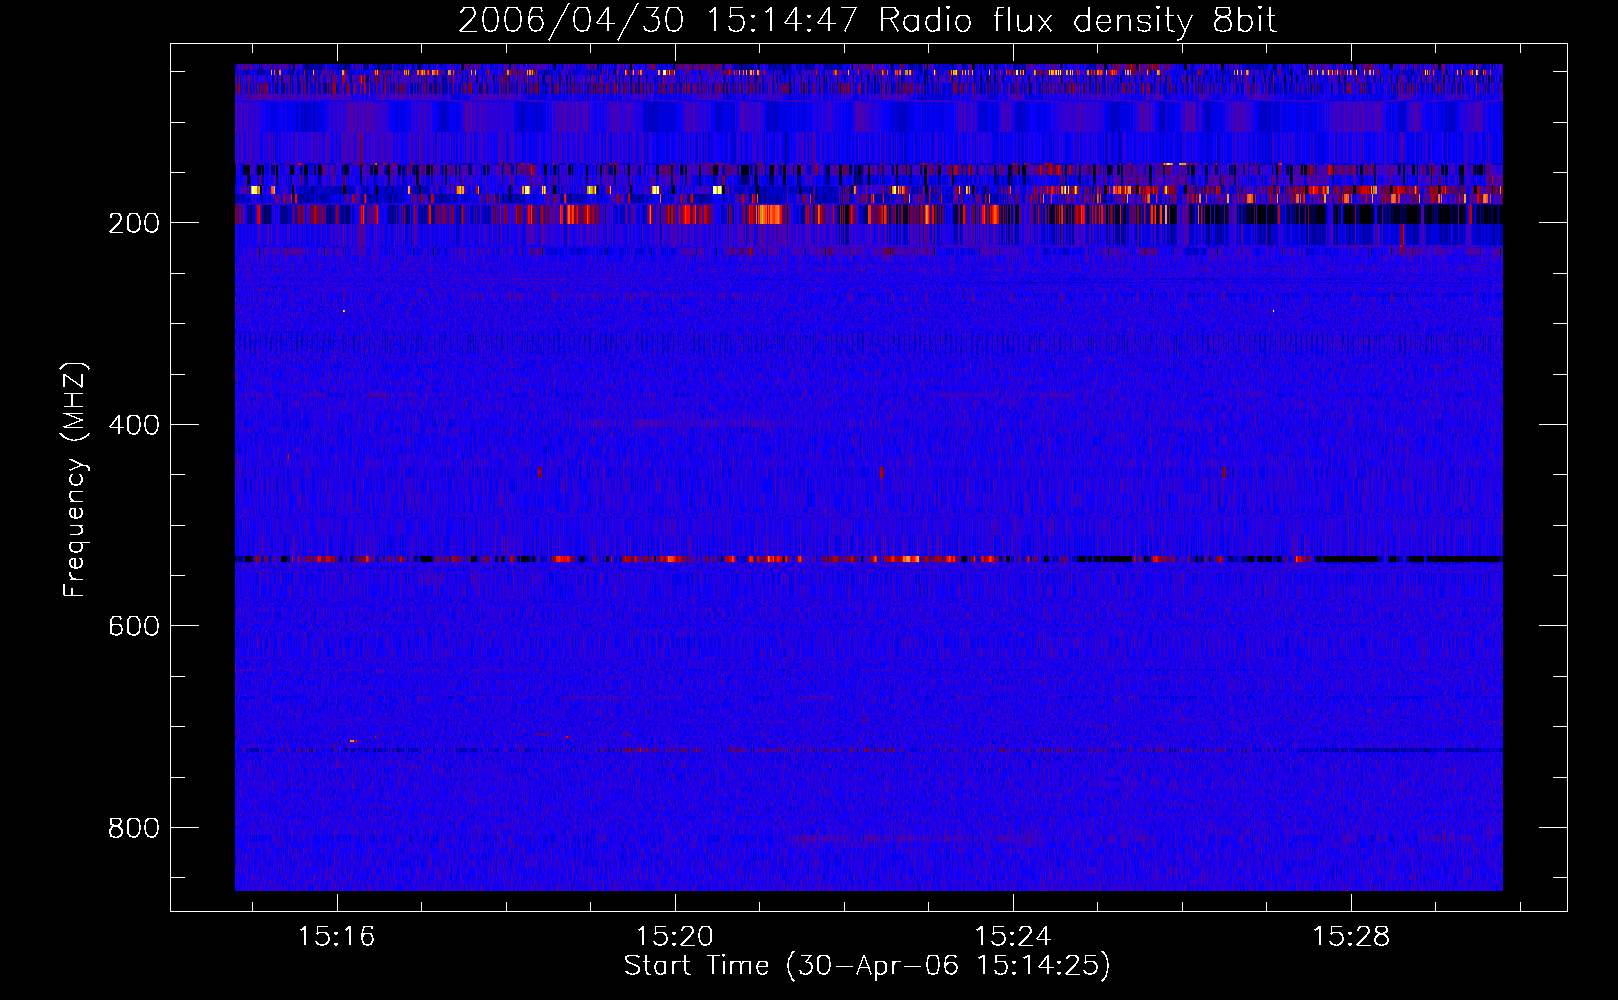Click the '15:28' time tick label
Screen dimensions: 1618x1000
pyautogui.click(x=1351, y=936)
